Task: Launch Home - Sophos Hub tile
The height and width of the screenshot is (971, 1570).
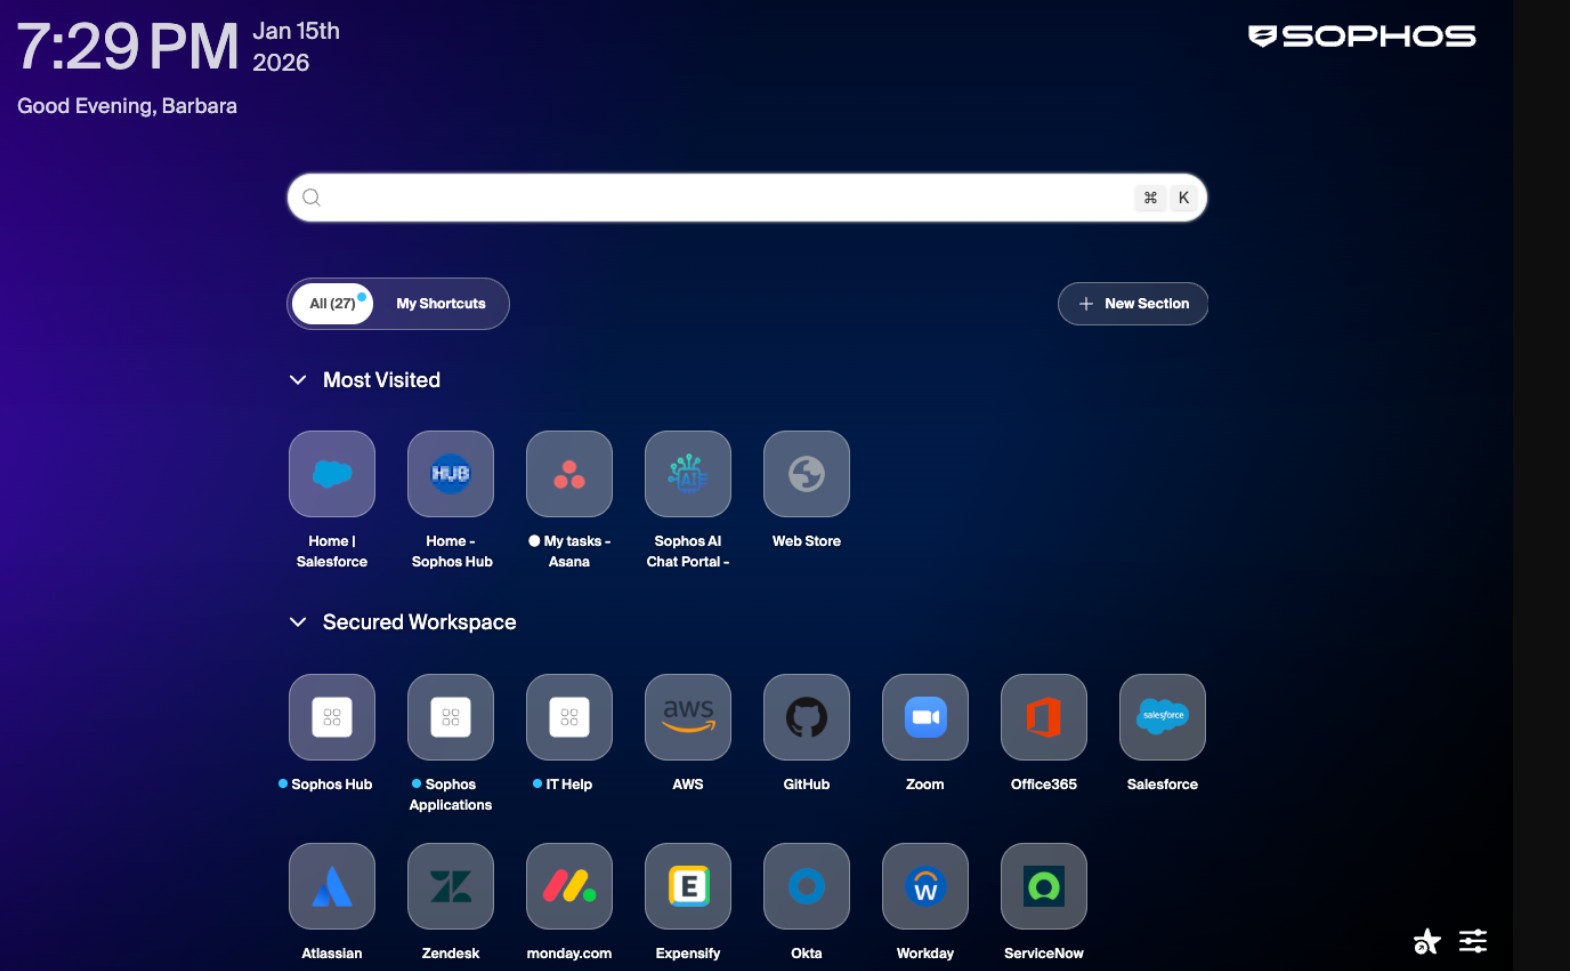Action: [451, 474]
